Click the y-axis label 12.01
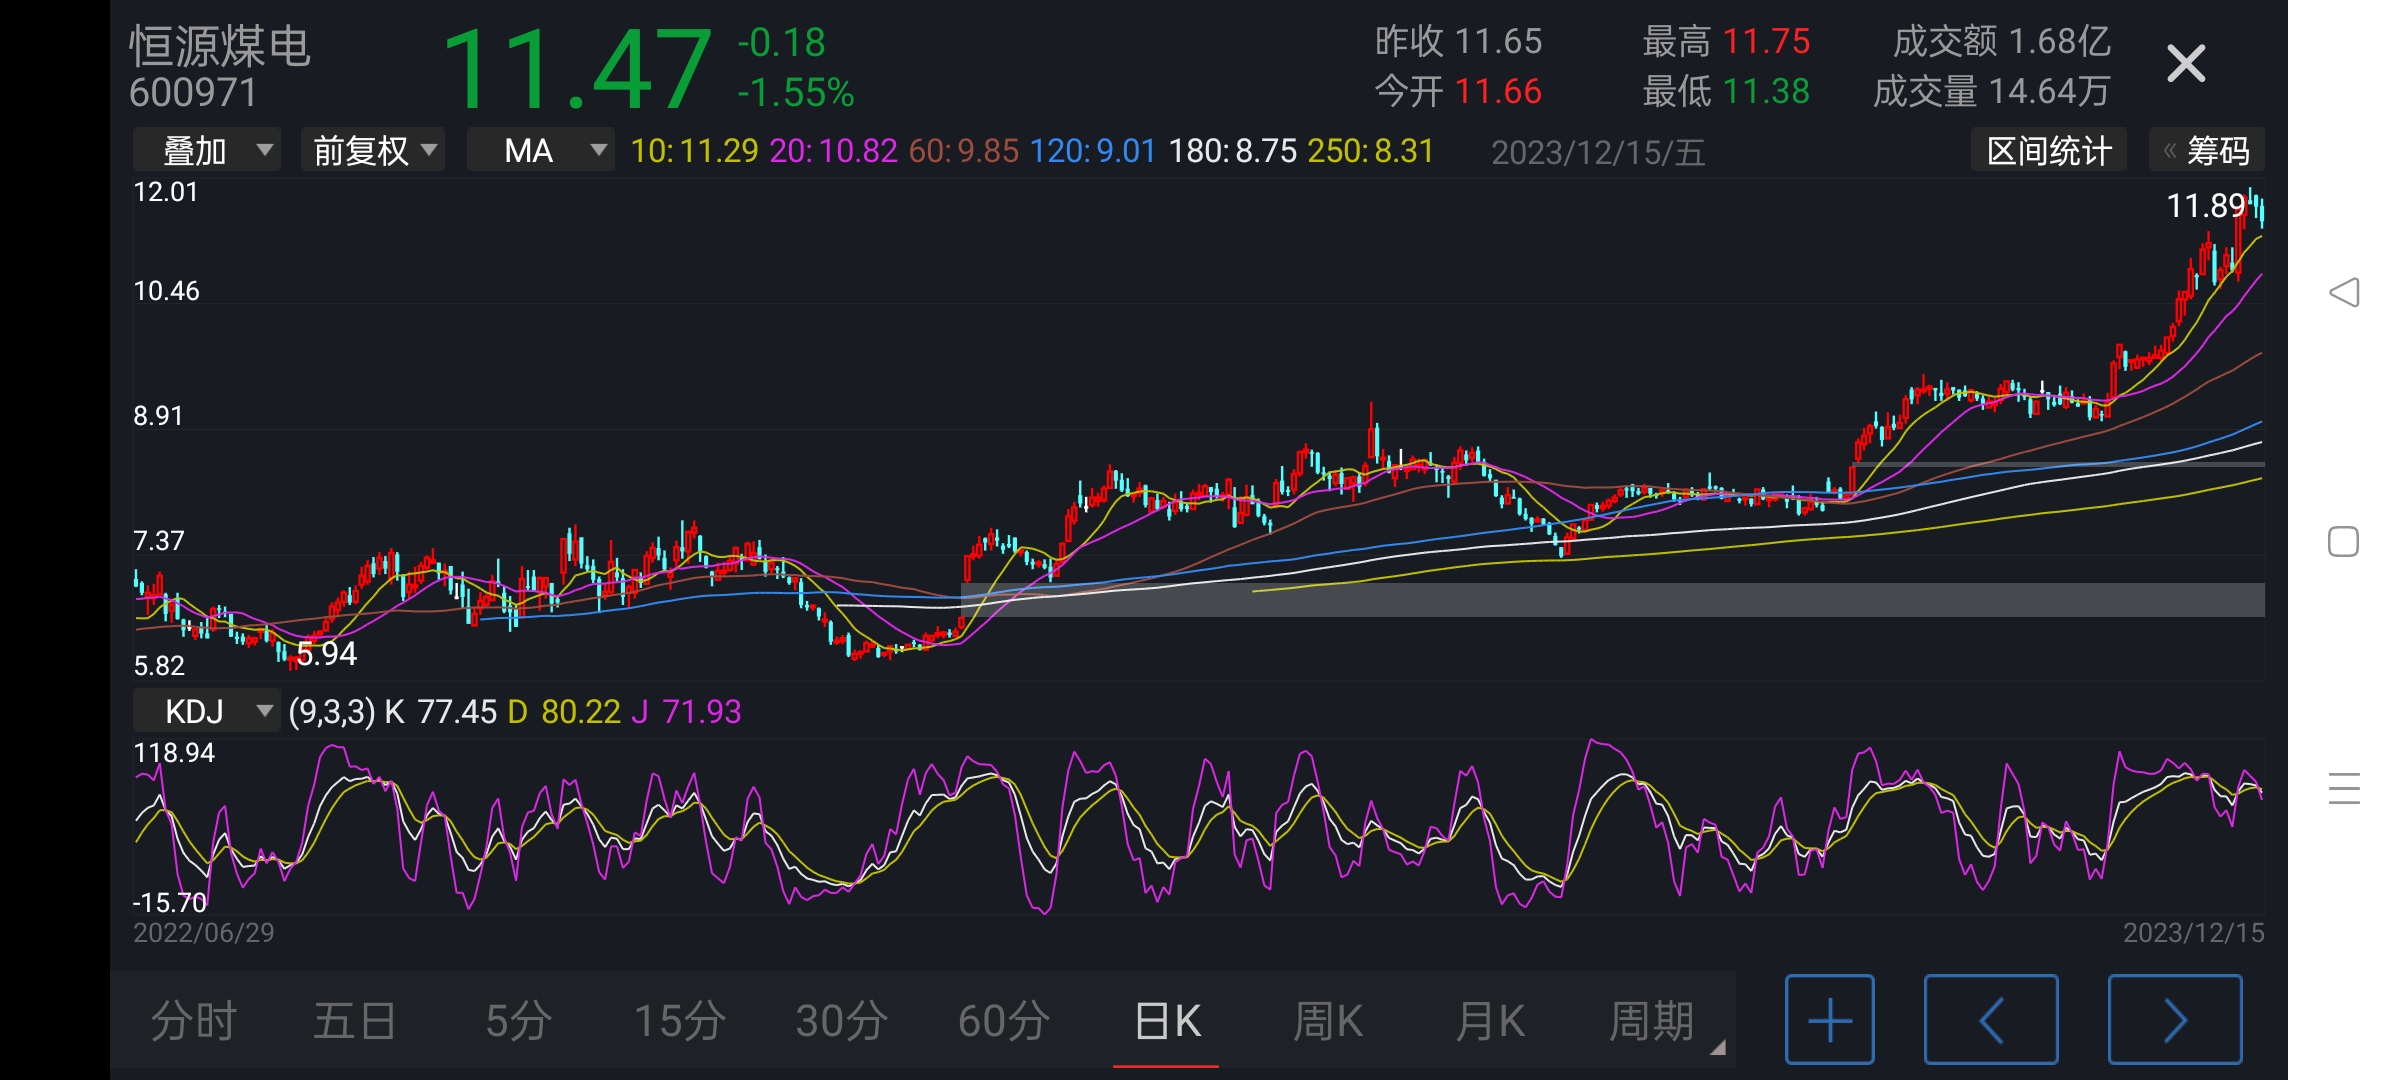Image resolution: width=2400 pixels, height=1080 pixels. [x=166, y=192]
